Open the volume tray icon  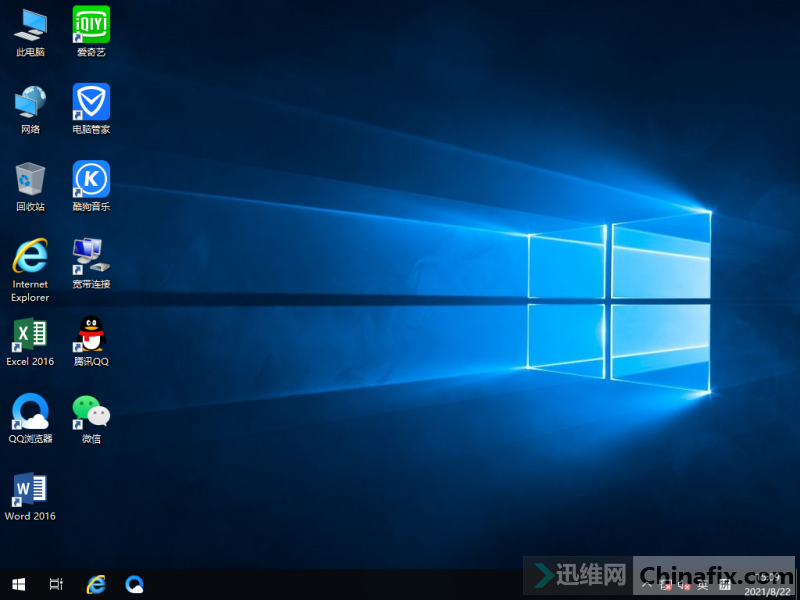pyautogui.click(x=684, y=585)
